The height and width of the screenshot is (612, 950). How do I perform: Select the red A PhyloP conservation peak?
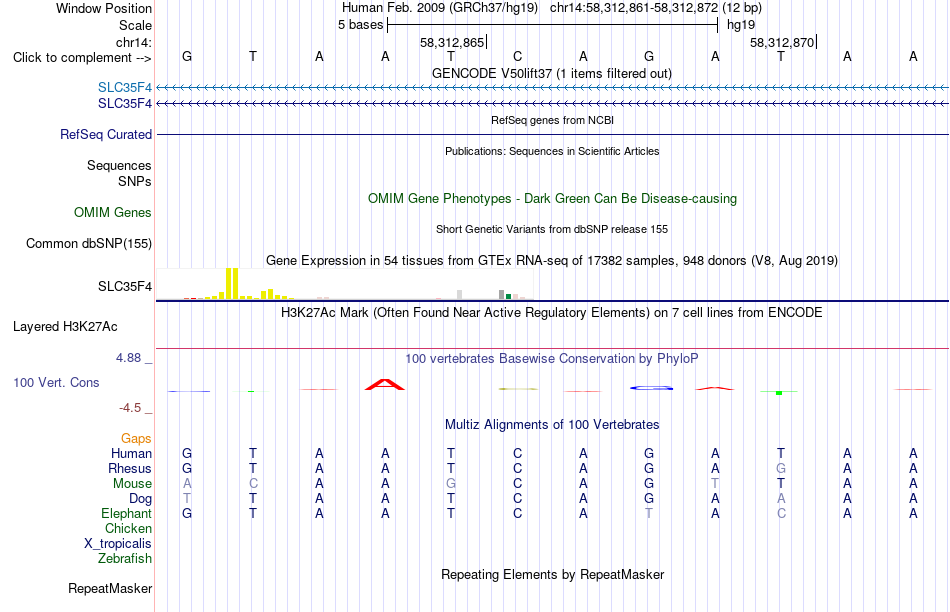click(385, 384)
